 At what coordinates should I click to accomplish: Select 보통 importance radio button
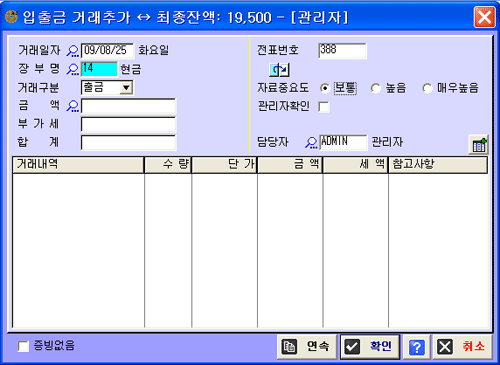pyautogui.click(x=324, y=88)
